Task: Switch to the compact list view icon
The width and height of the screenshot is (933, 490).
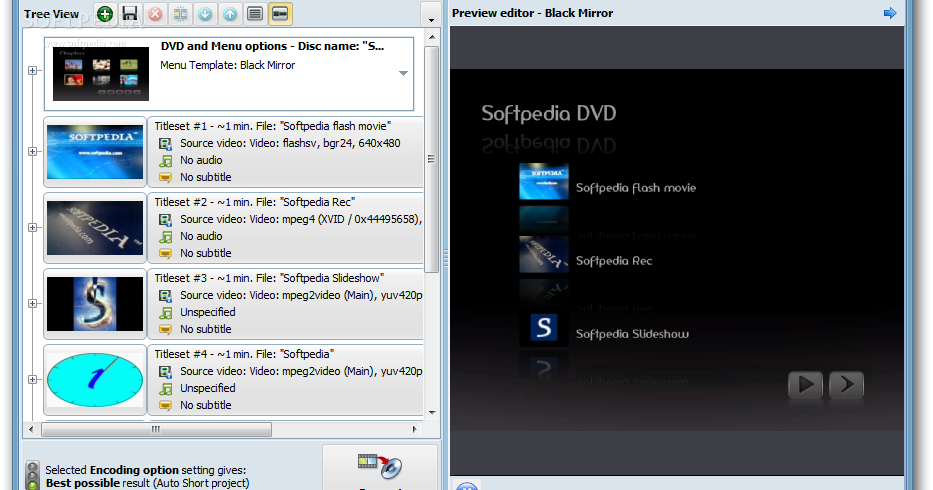Action: [x=255, y=14]
